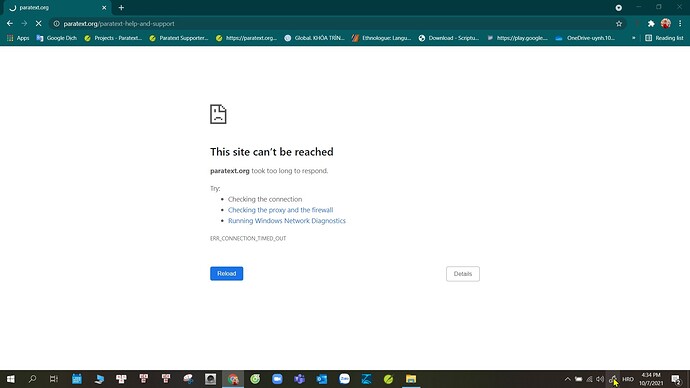Switch to Chrome in the taskbar
Image resolution: width=690 pixels, height=388 pixels.
(233, 379)
